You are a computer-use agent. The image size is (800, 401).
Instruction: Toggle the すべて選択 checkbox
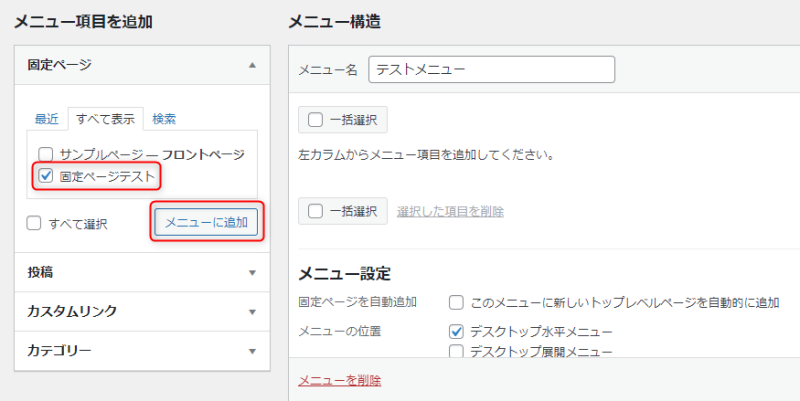34,224
